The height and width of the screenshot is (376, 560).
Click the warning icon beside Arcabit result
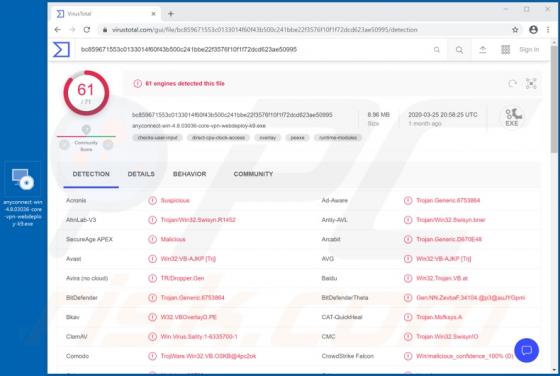point(408,239)
